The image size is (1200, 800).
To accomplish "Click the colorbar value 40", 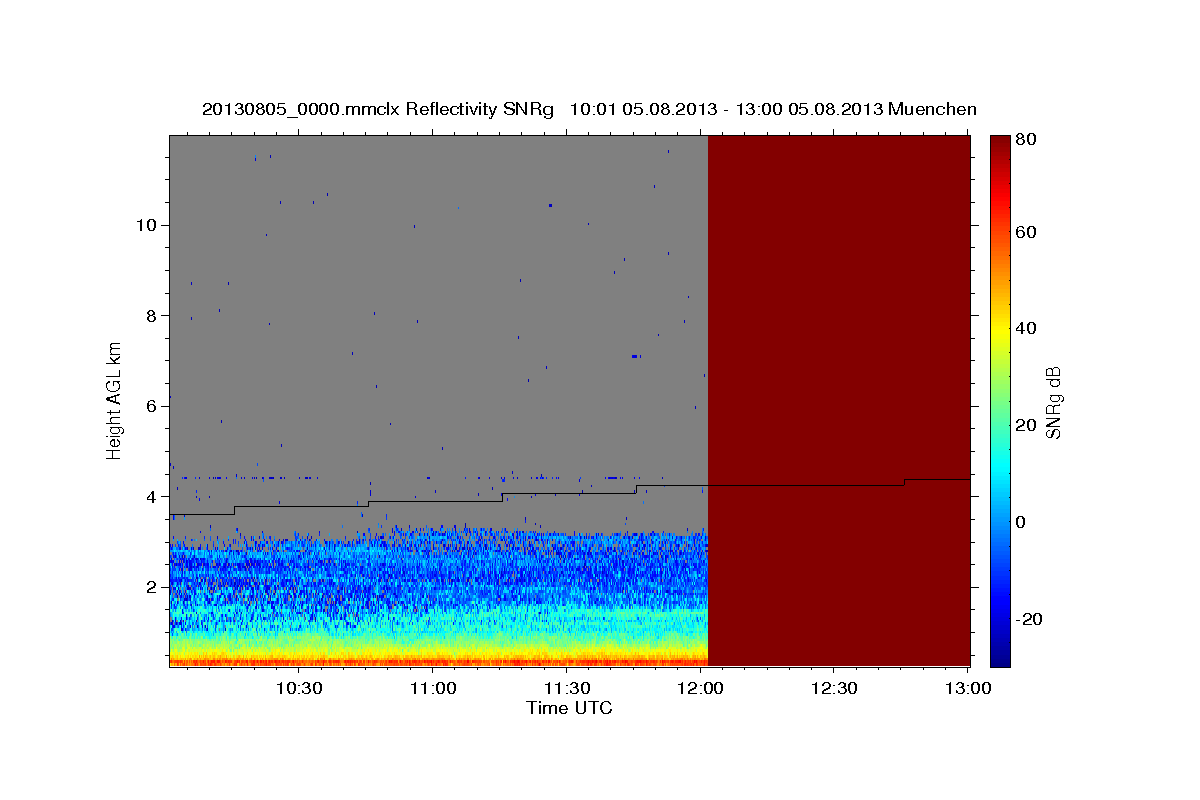I will point(1025,328).
